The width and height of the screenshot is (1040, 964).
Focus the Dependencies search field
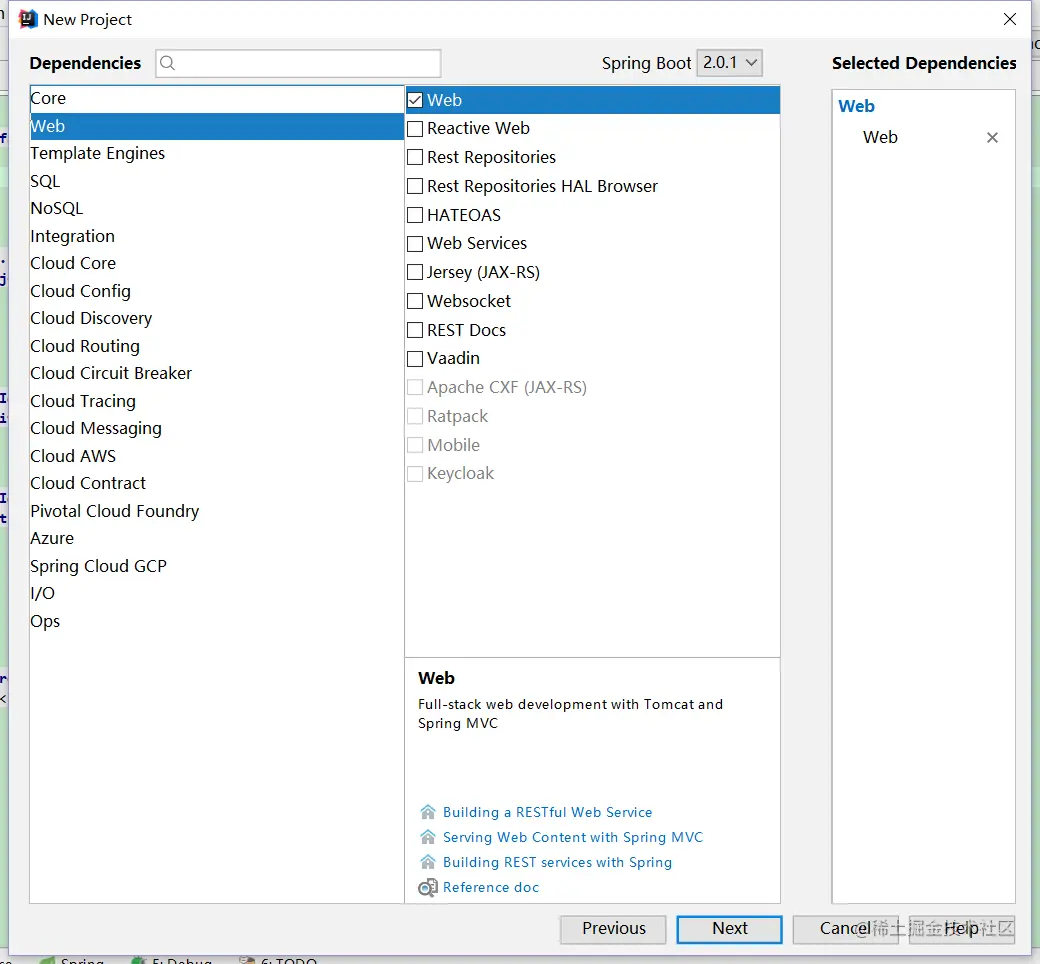298,63
